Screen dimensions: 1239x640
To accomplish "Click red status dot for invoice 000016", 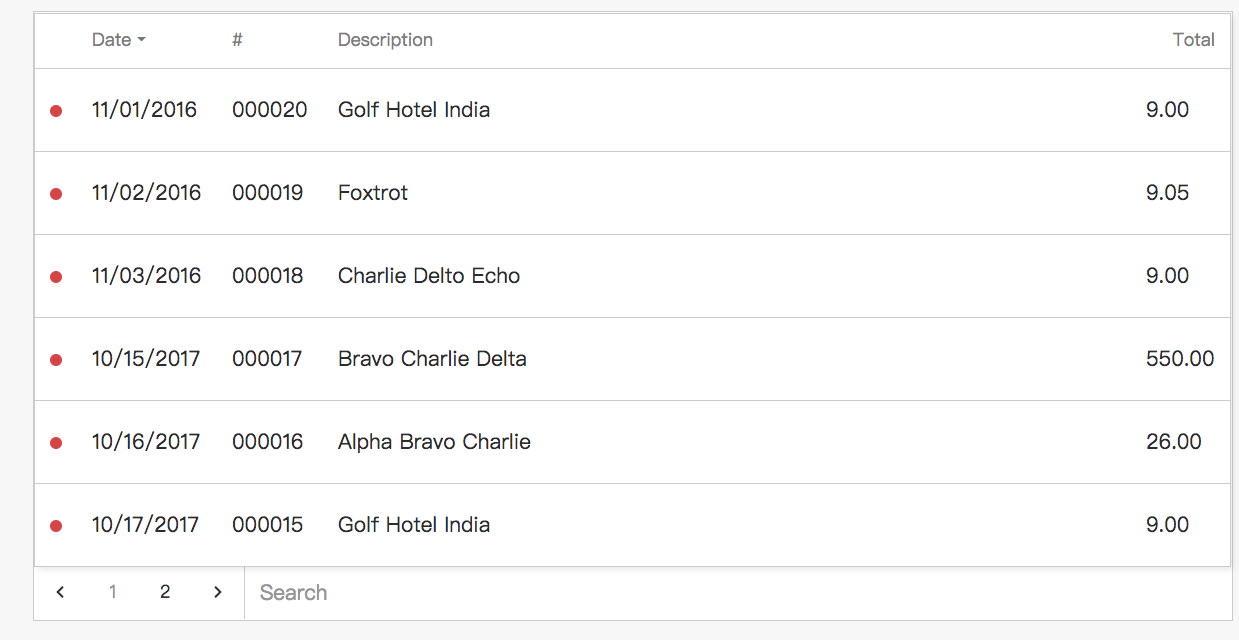I will point(56,443).
